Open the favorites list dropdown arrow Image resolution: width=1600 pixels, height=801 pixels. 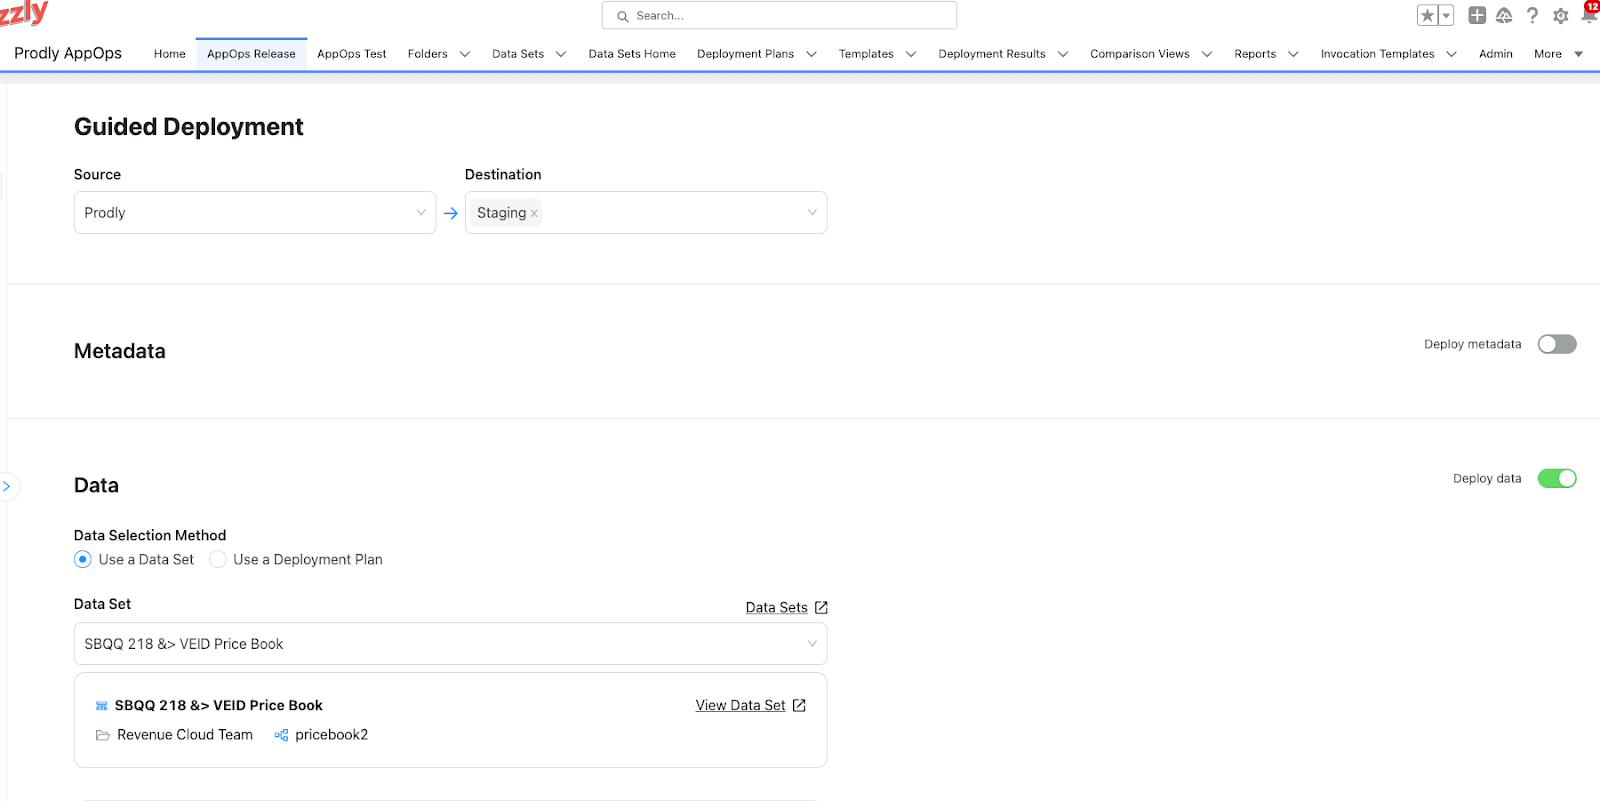(1446, 15)
